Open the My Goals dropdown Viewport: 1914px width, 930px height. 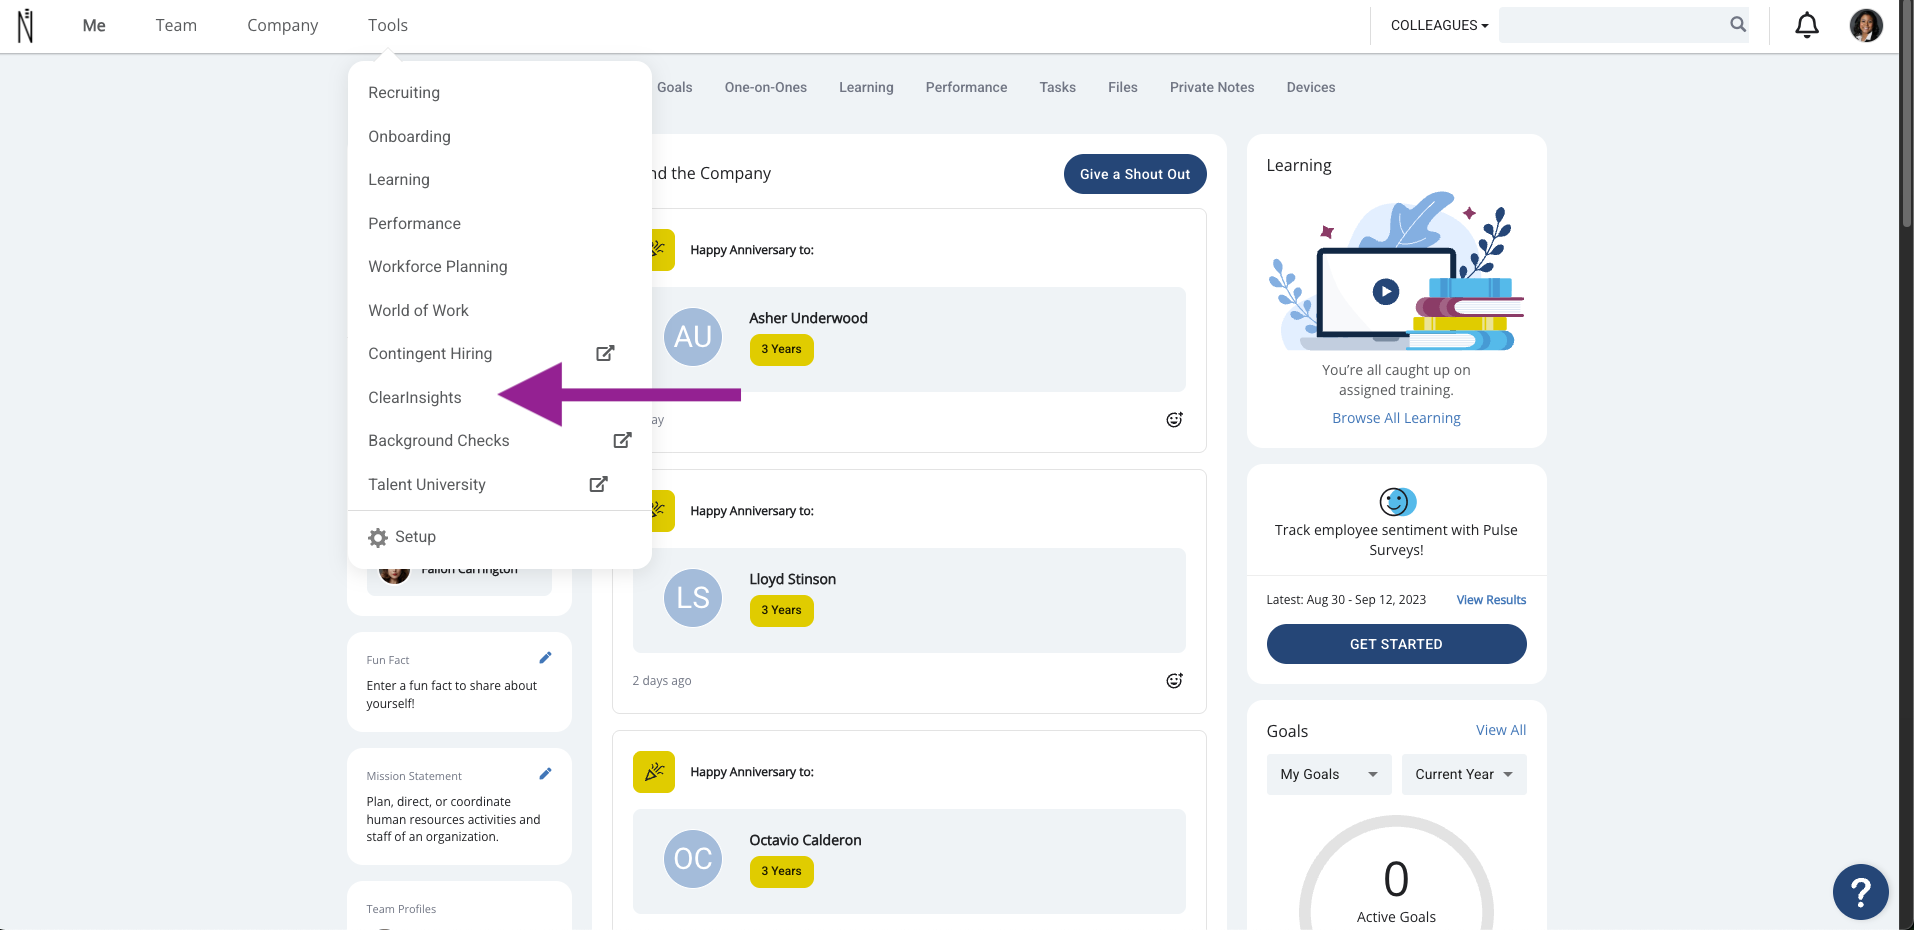tap(1329, 775)
